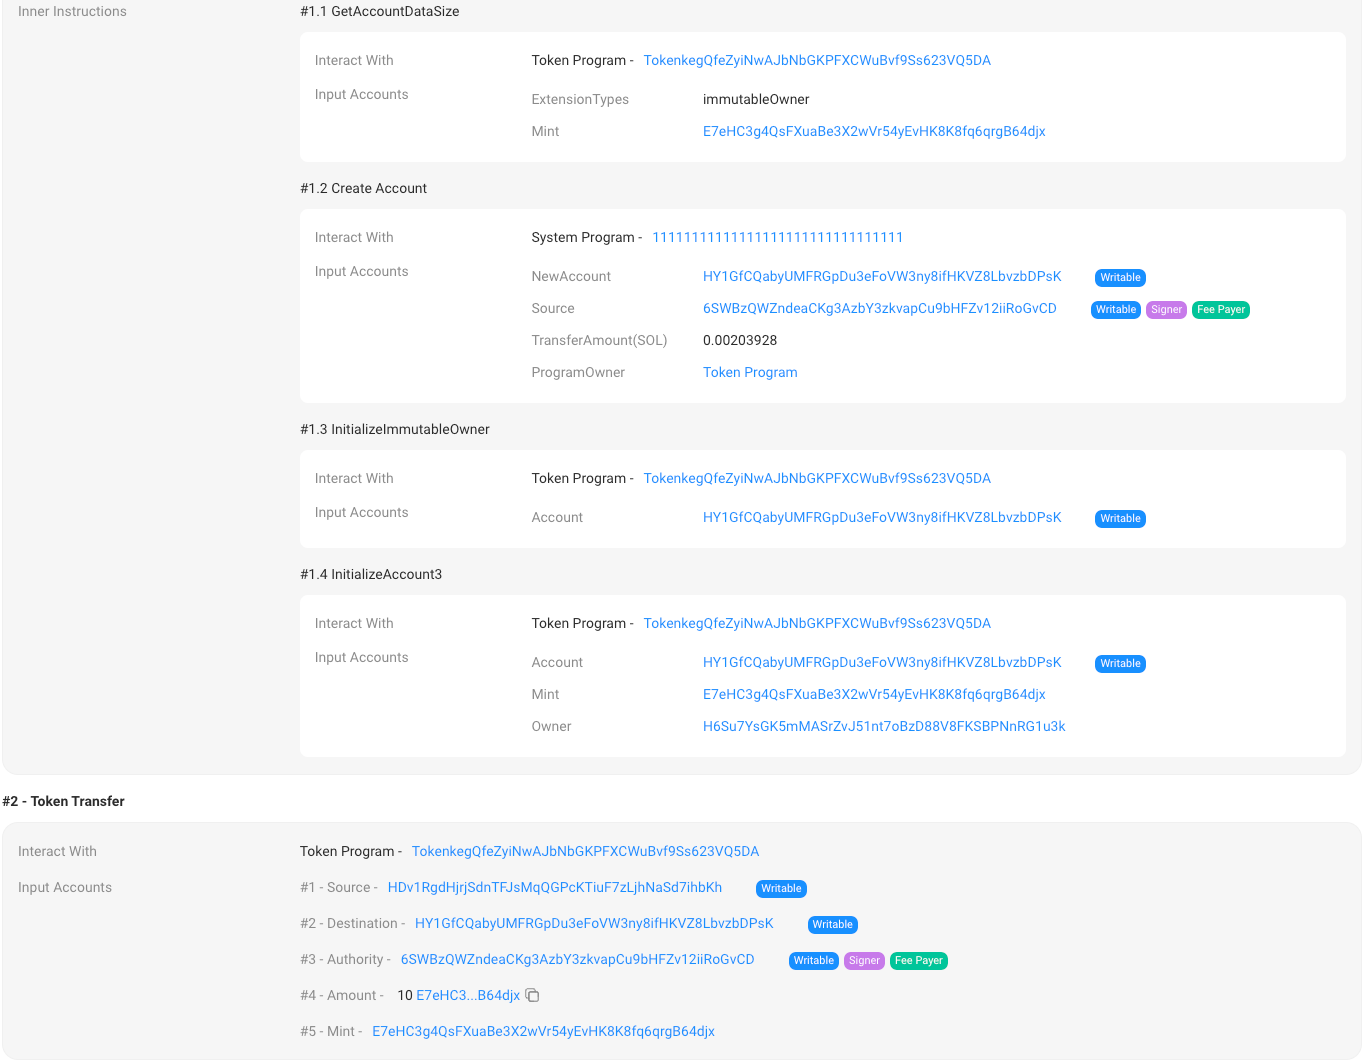This screenshot has height=1060, width=1365.
Task: Click the Writable badge beside NewAccount
Action: point(1120,278)
